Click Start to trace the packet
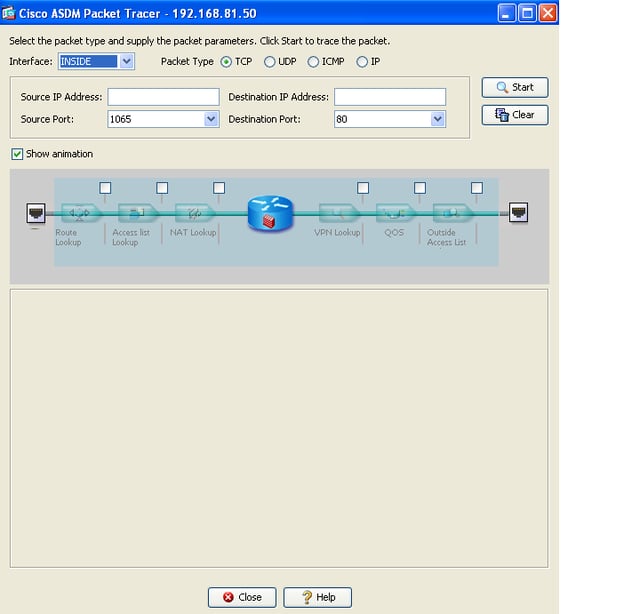The image size is (640, 614). 515,87
